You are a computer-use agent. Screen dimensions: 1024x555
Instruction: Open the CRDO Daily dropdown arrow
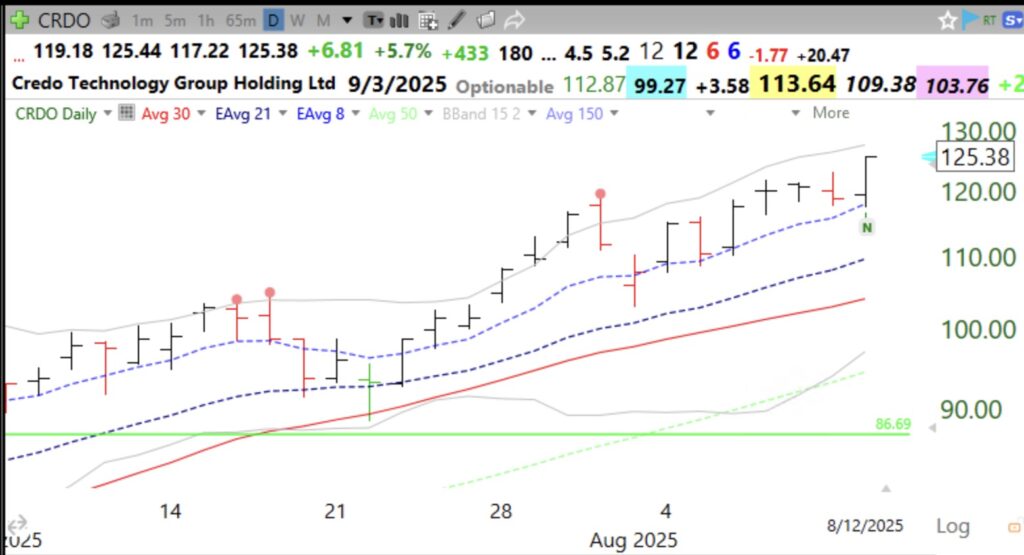tap(108, 114)
